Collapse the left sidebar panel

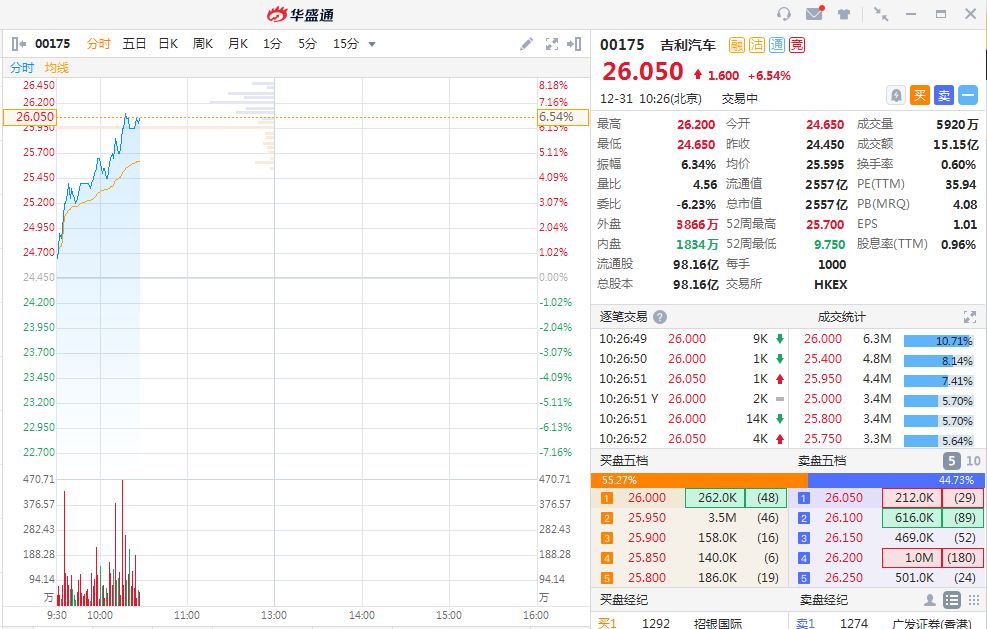[x=19, y=44]
